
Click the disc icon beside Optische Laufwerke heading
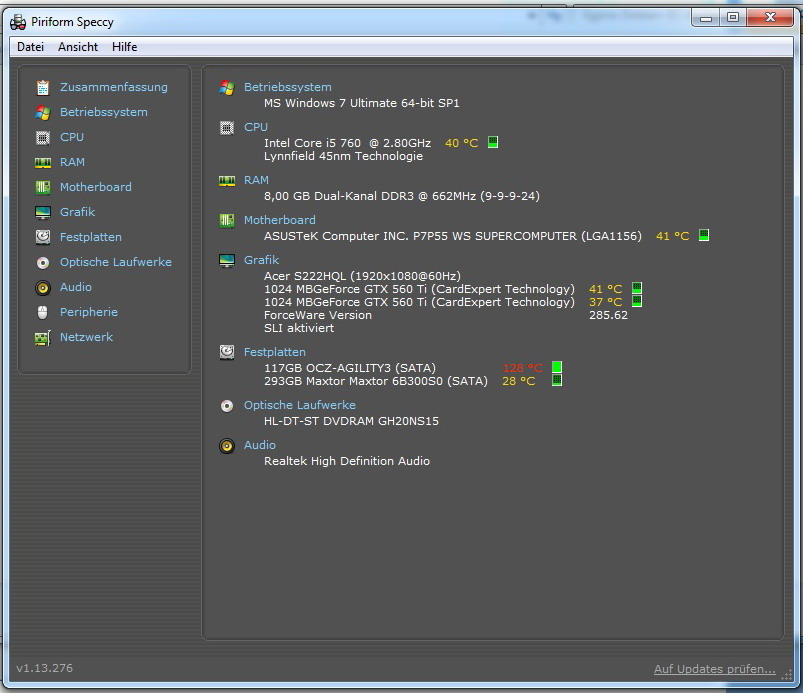tap(227, 406)
